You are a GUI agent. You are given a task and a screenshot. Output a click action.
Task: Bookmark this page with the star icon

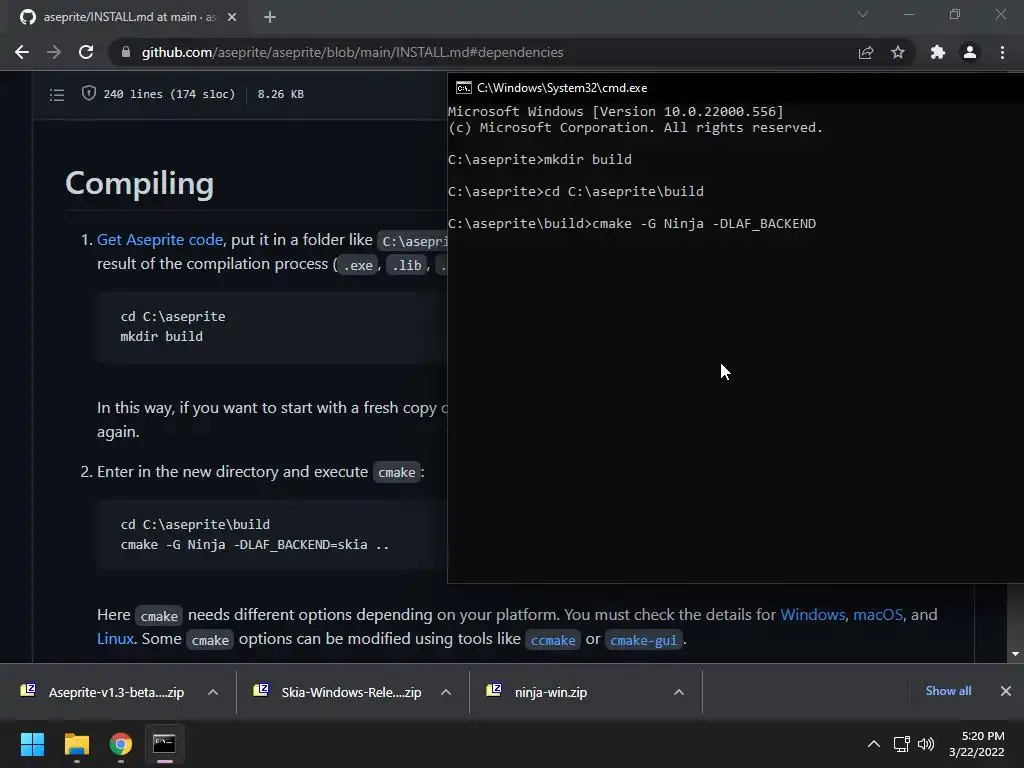point(898,52)
